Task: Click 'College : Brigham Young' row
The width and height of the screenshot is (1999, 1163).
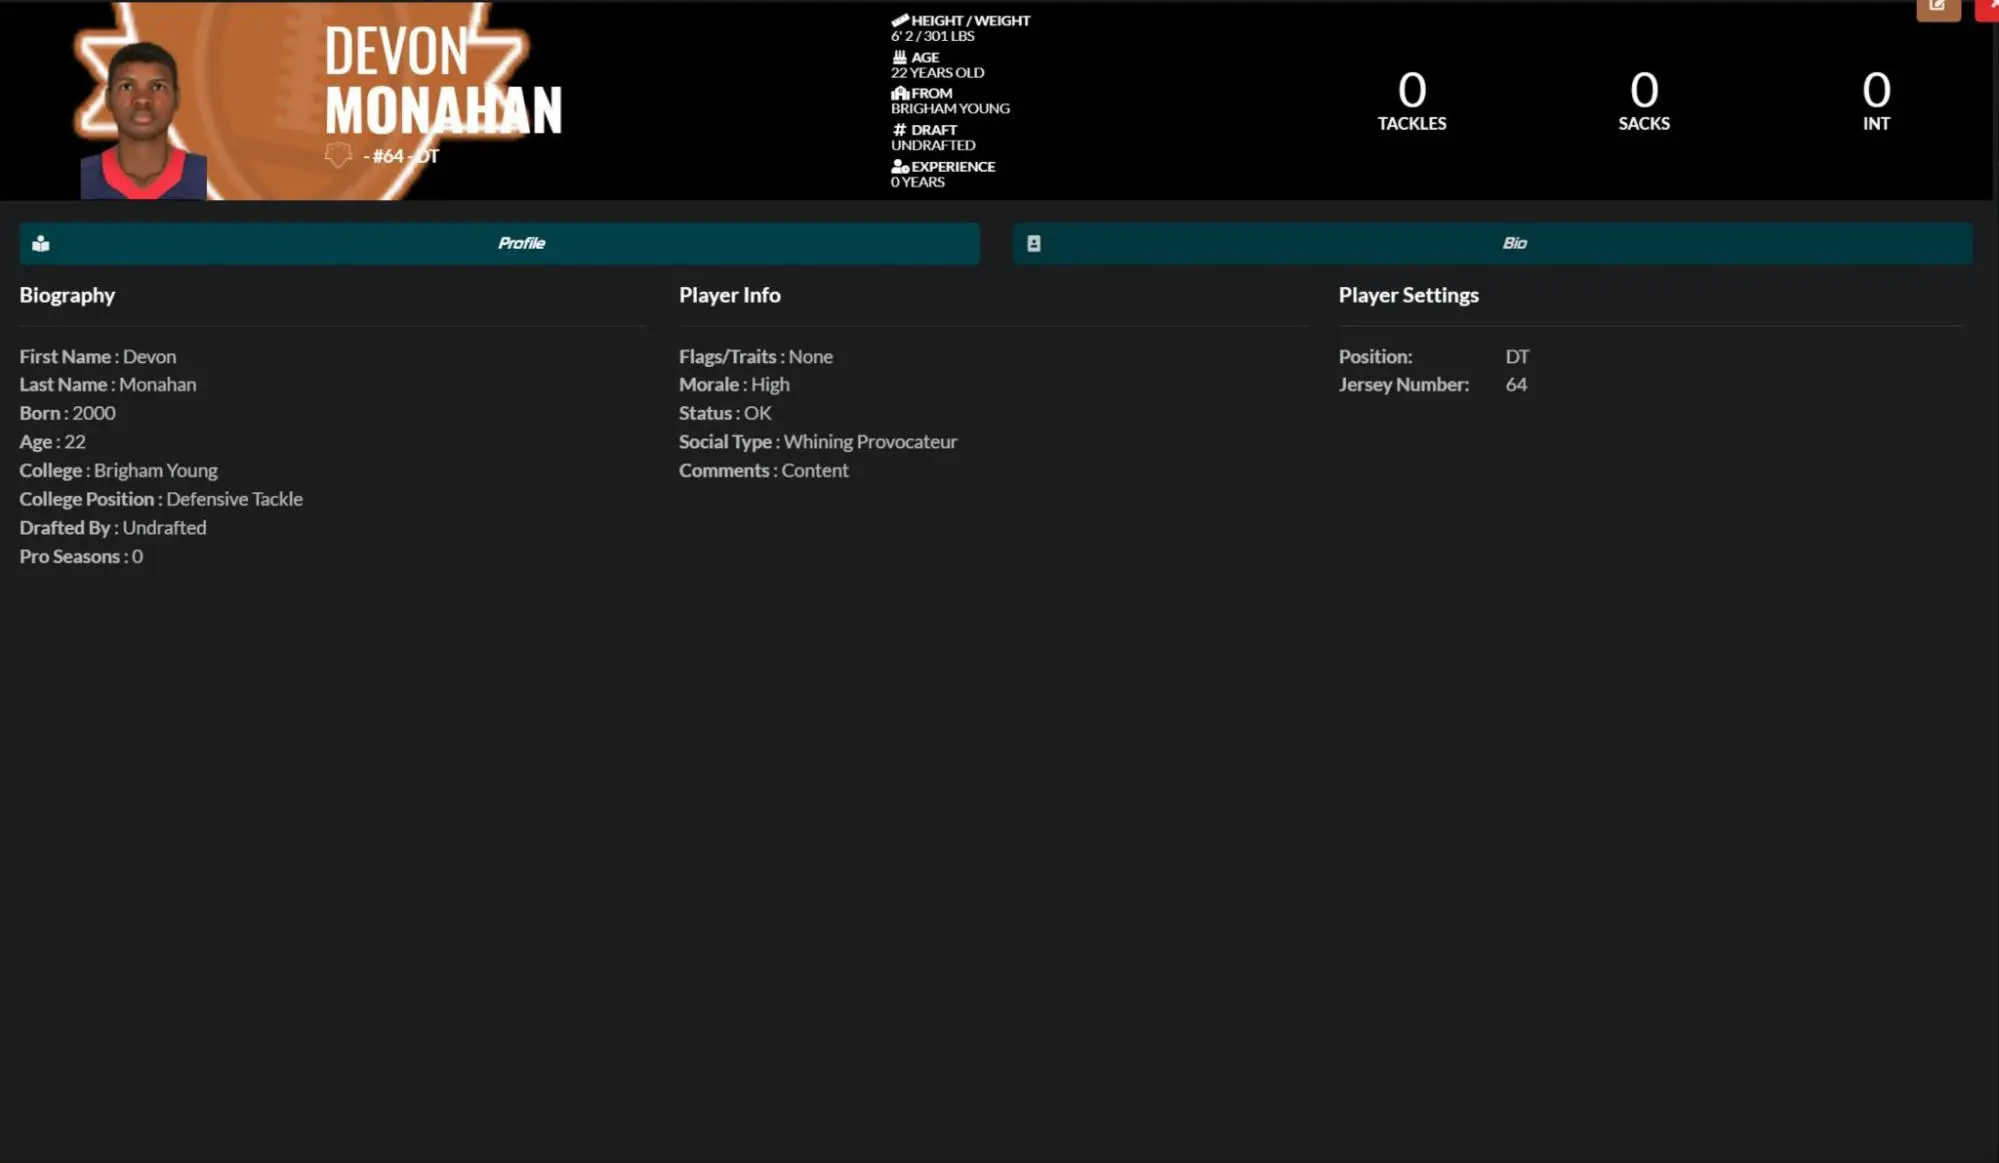Action: click(118, 470)
